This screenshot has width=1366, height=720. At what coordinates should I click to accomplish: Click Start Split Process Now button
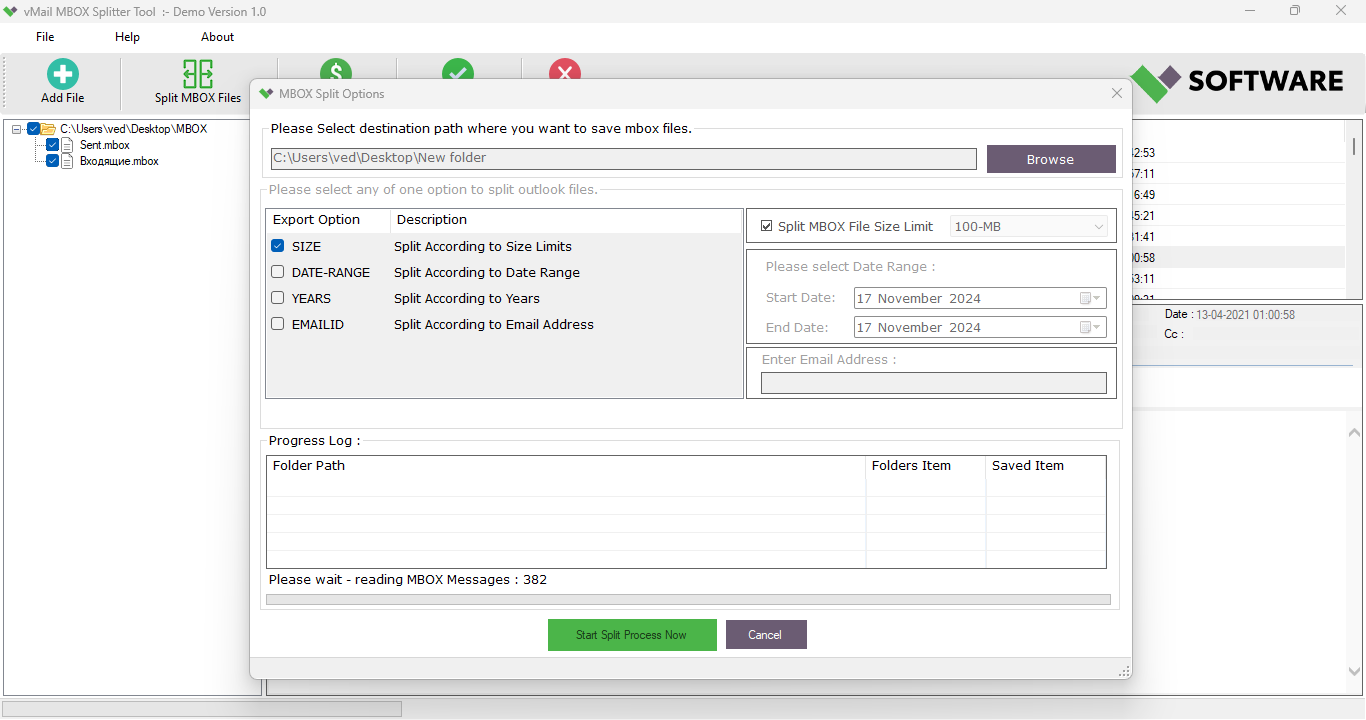point(632,635)
